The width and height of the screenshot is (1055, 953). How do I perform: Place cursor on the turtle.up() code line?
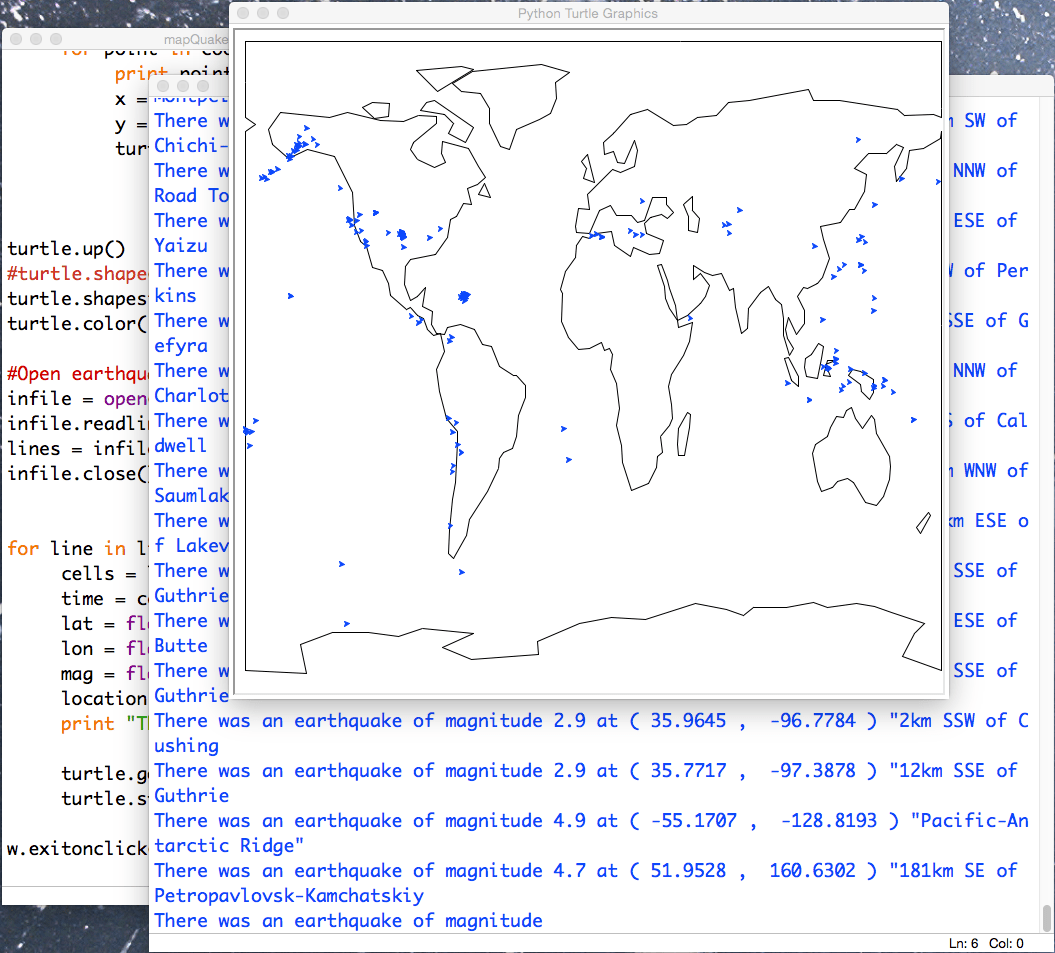[x=67, y=249]
